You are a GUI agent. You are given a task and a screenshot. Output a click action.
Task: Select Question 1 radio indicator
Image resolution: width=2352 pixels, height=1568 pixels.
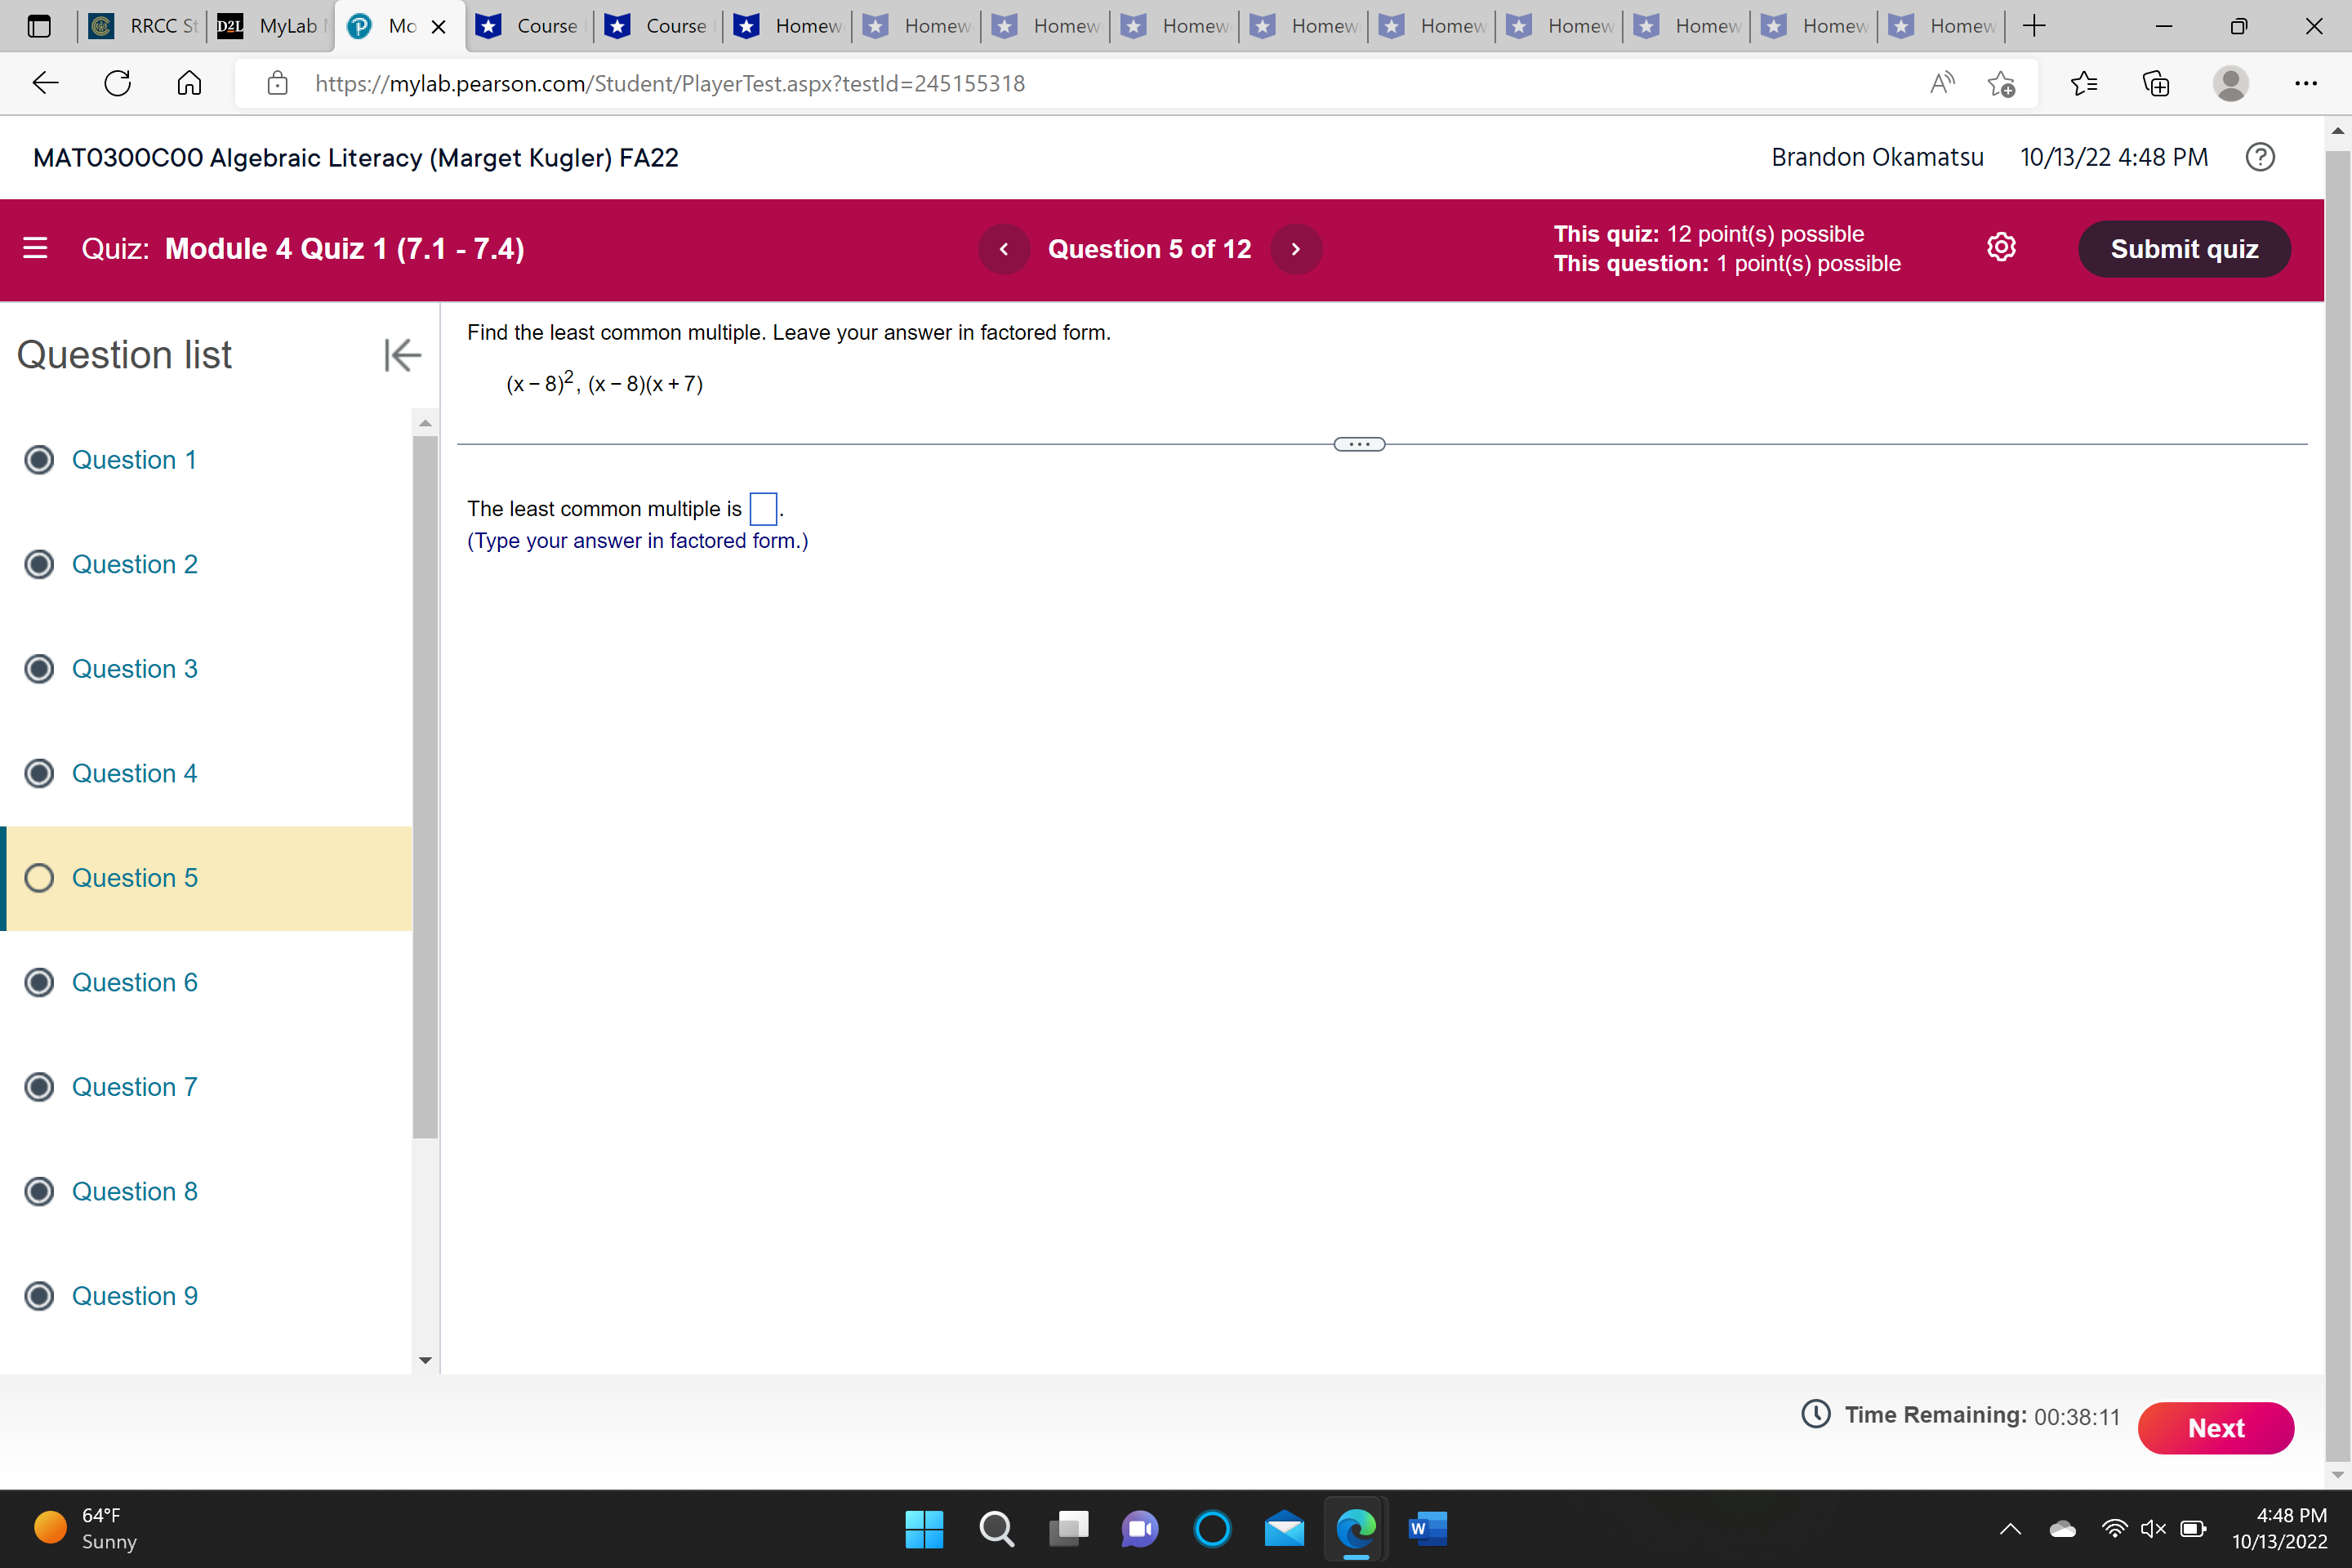[39, 460]
